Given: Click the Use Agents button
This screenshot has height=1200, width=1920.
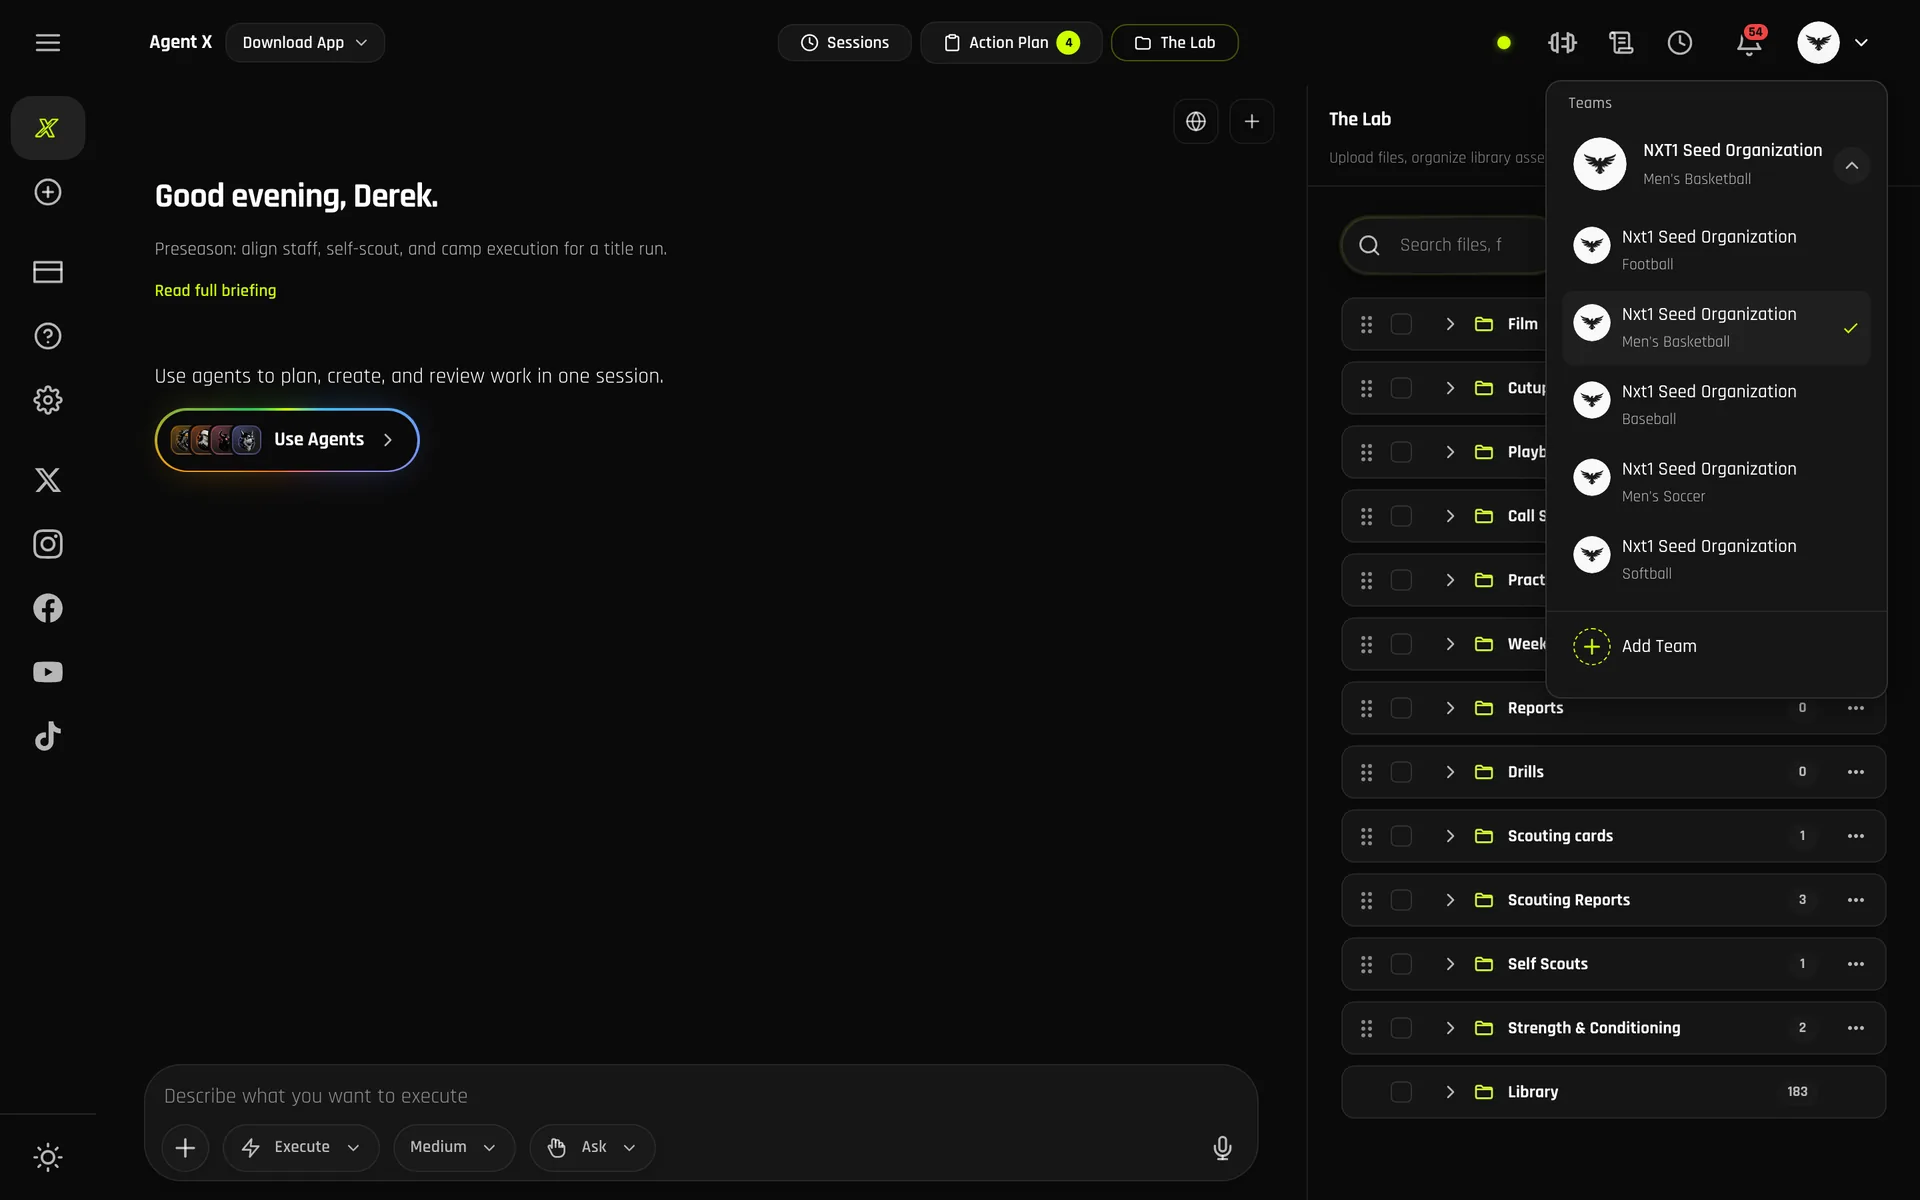Looking at the screenshot, I should pyautogui.click(x=287, y=440).
